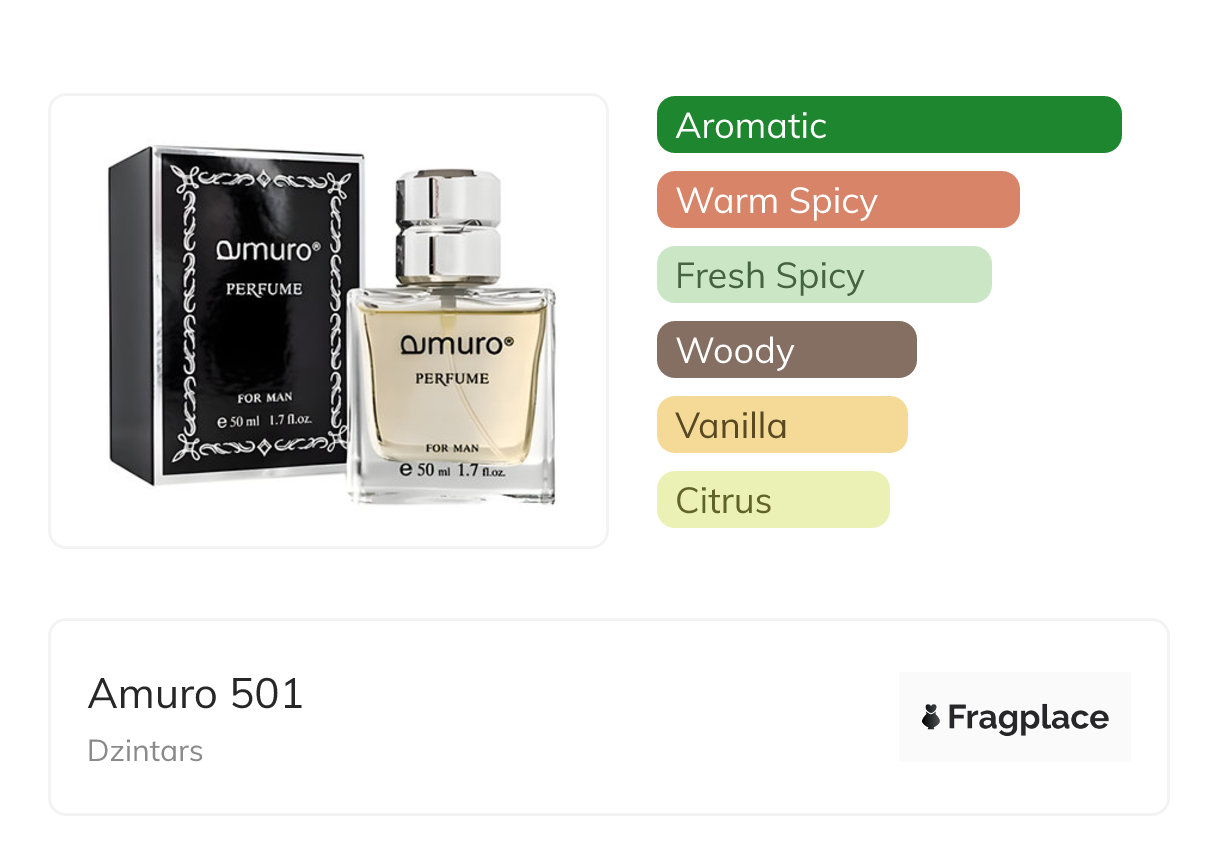1218x864 pixels.
Task: Pick the Vanilla accord bar
Action: (x=782, y=425)
